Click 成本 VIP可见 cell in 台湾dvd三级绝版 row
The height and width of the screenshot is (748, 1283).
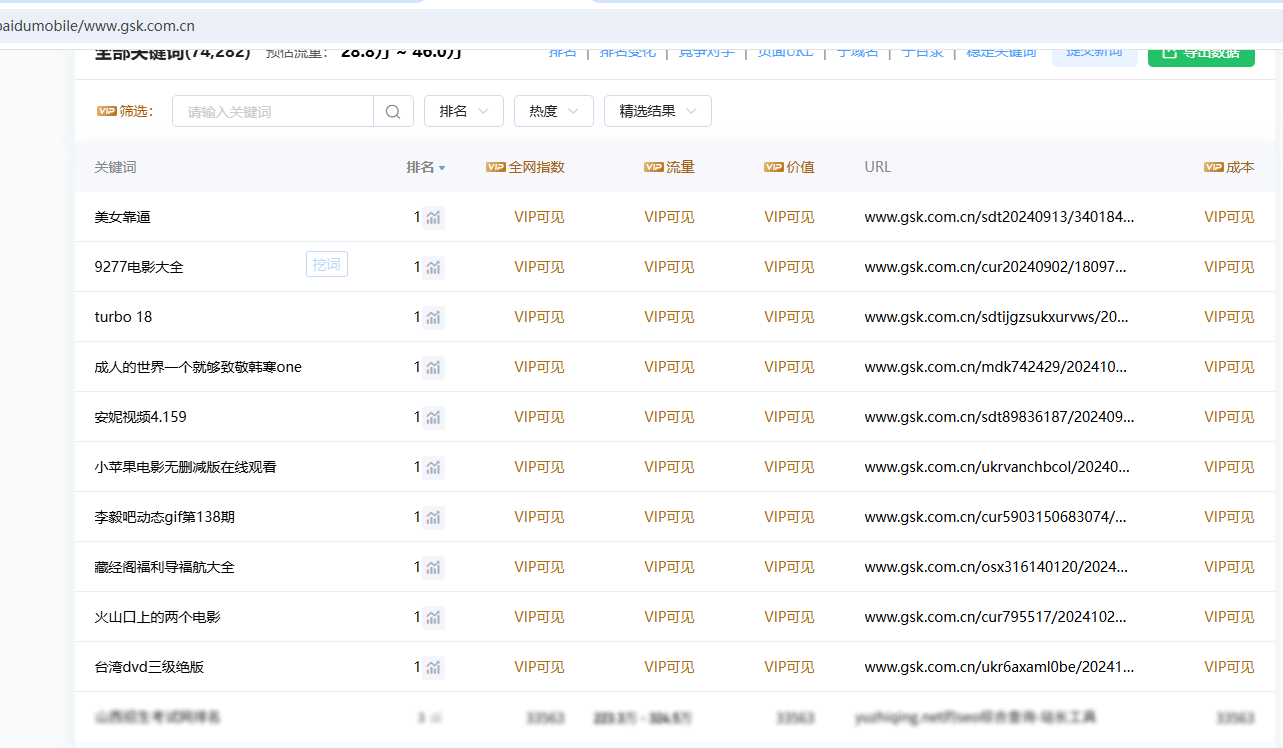coord(1229,667)
